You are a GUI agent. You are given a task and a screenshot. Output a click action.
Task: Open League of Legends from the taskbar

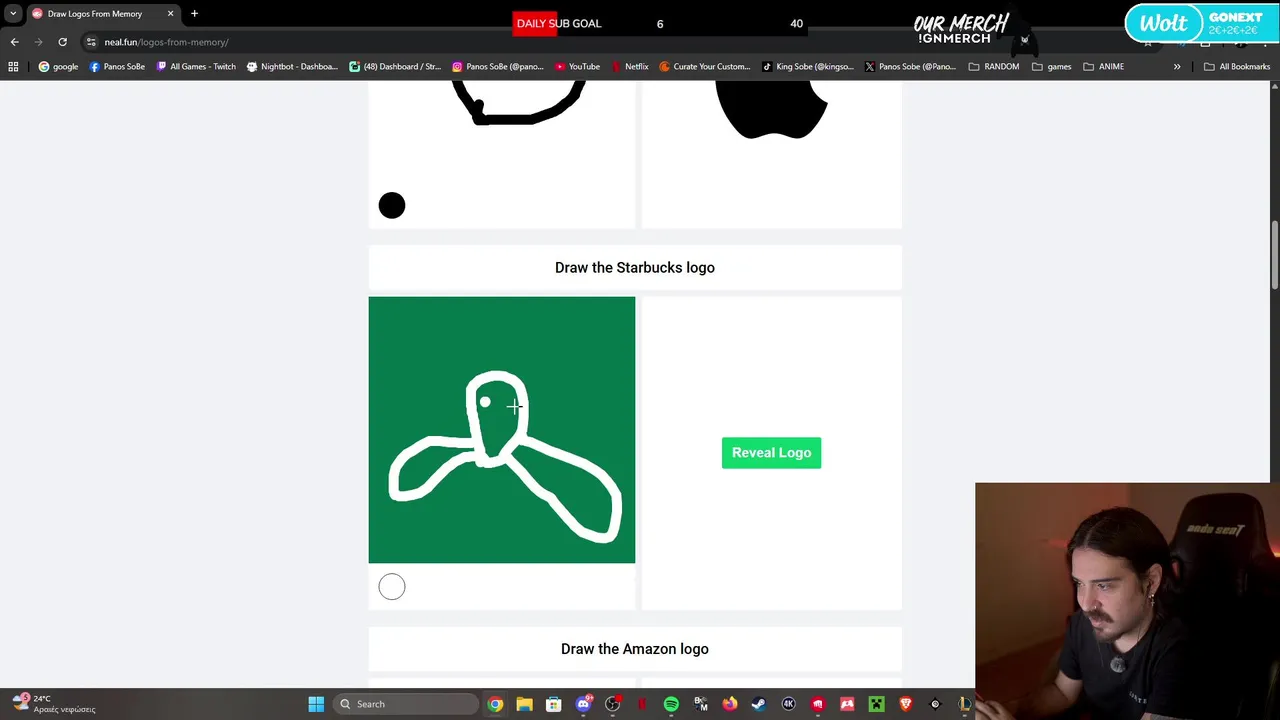[965, 704]
